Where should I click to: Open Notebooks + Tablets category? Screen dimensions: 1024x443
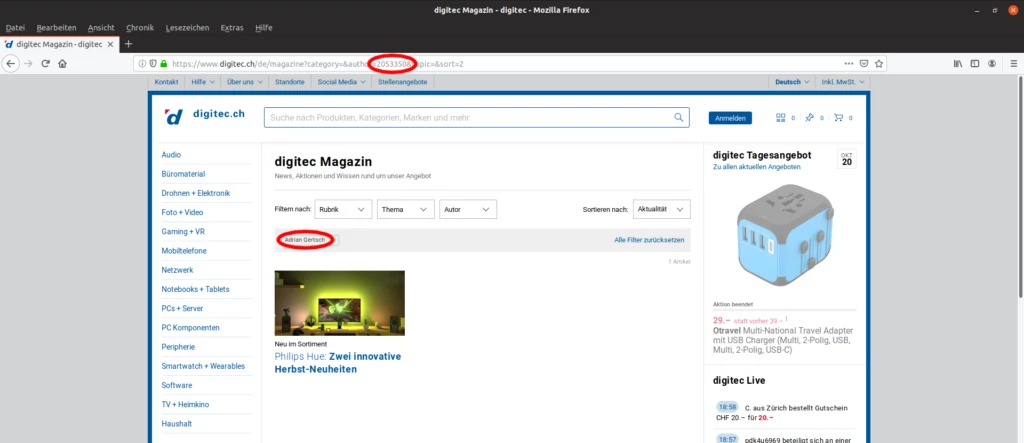(x=195, y=289)
